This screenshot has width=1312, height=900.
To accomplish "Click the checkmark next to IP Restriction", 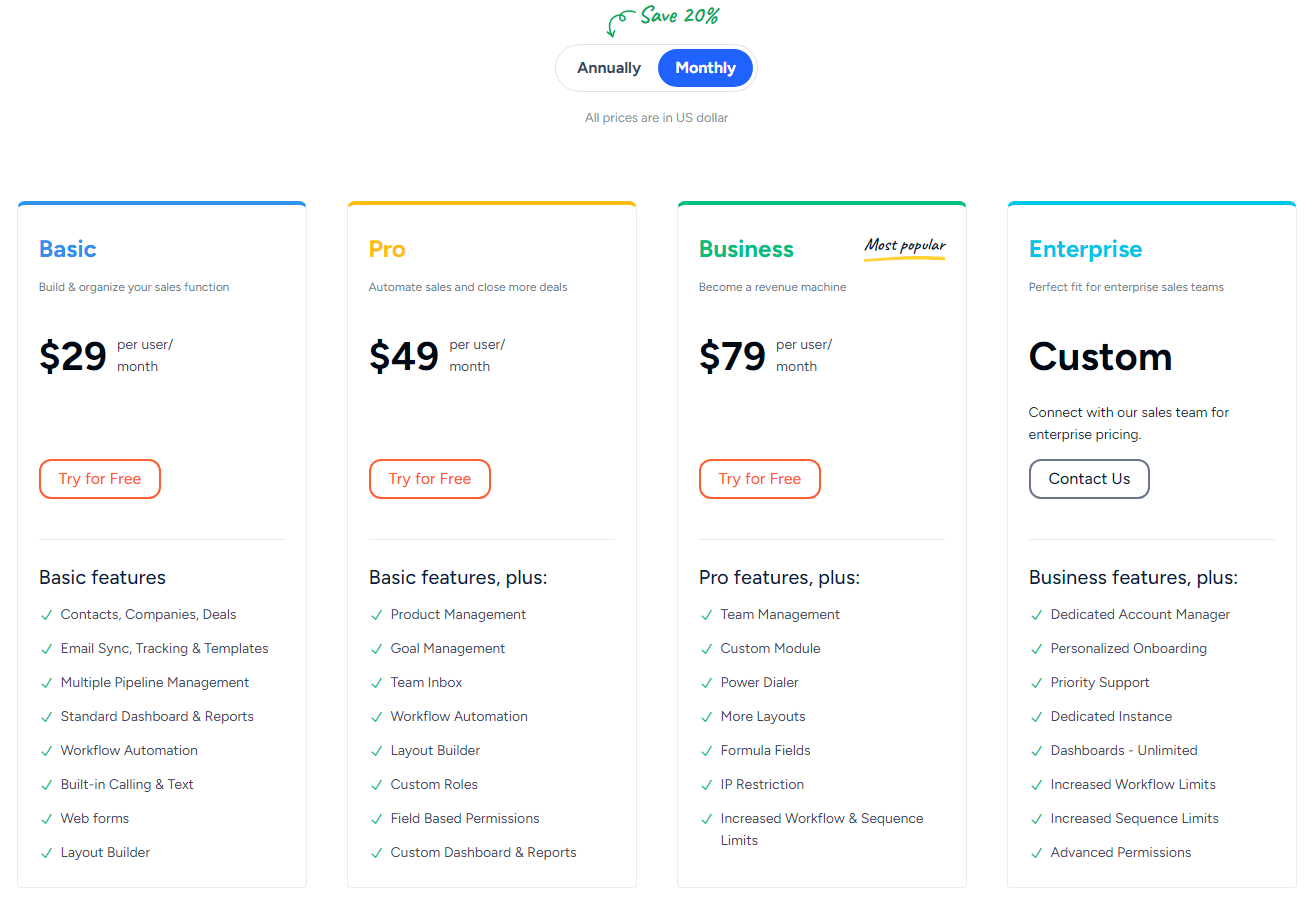I will click(706, 784).
